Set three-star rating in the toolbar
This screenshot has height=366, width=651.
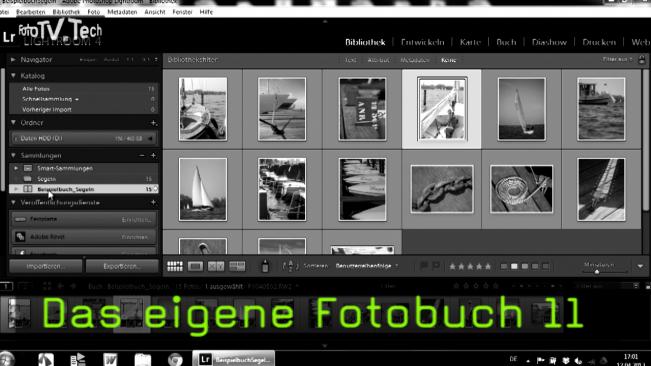pyautogui.click(x=470, y=266)
